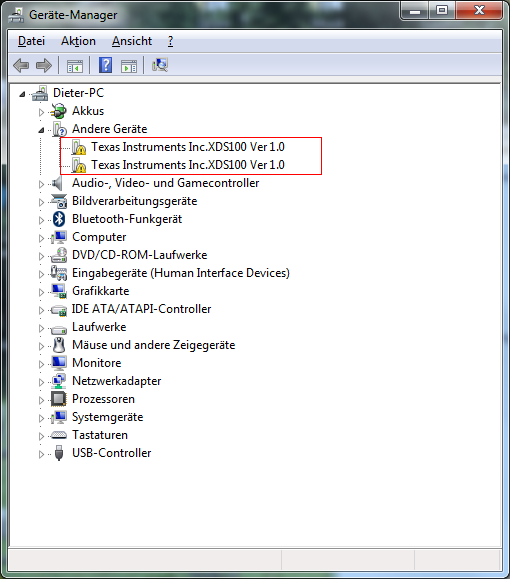Click the Netzwerkadapter network icon
510x579 pixels.
point(59,381)
